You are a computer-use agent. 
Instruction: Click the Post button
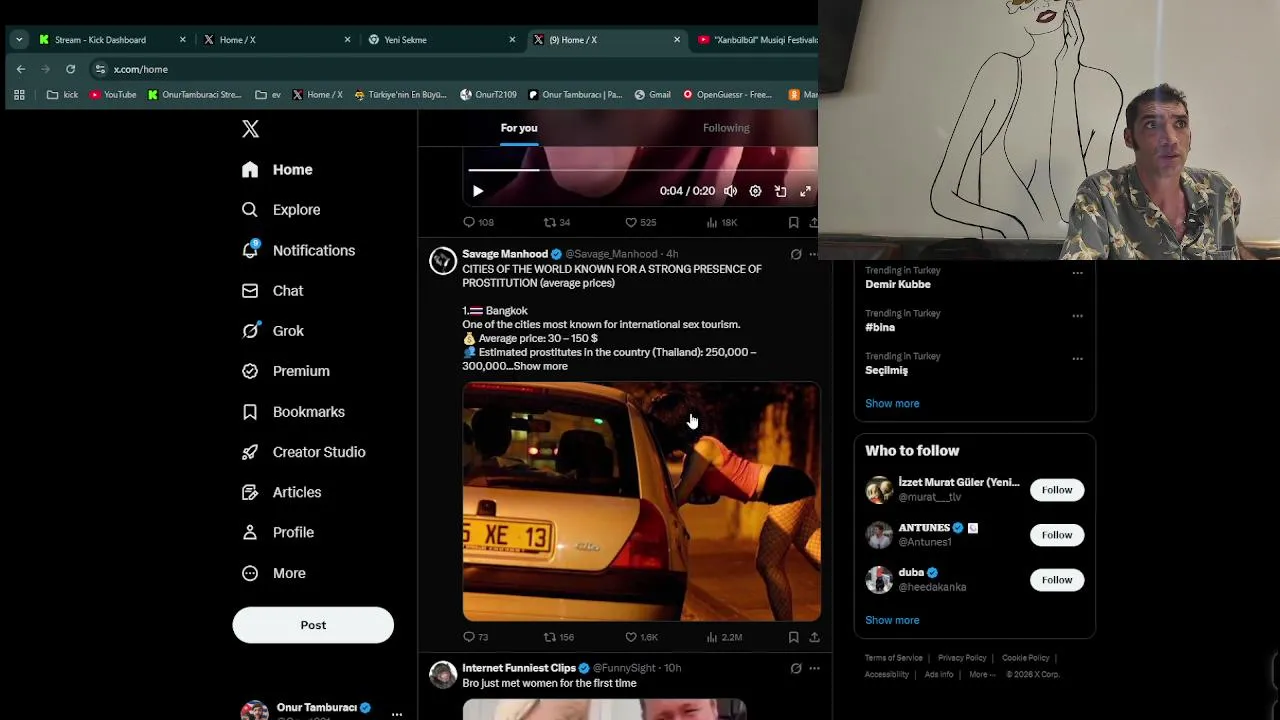point(313,625)
